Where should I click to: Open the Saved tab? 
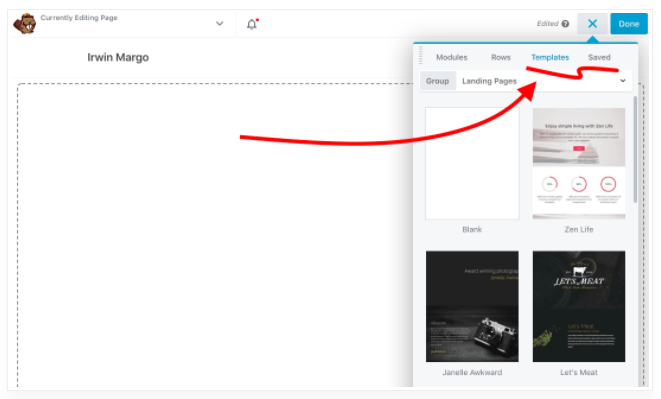[599, 57]
